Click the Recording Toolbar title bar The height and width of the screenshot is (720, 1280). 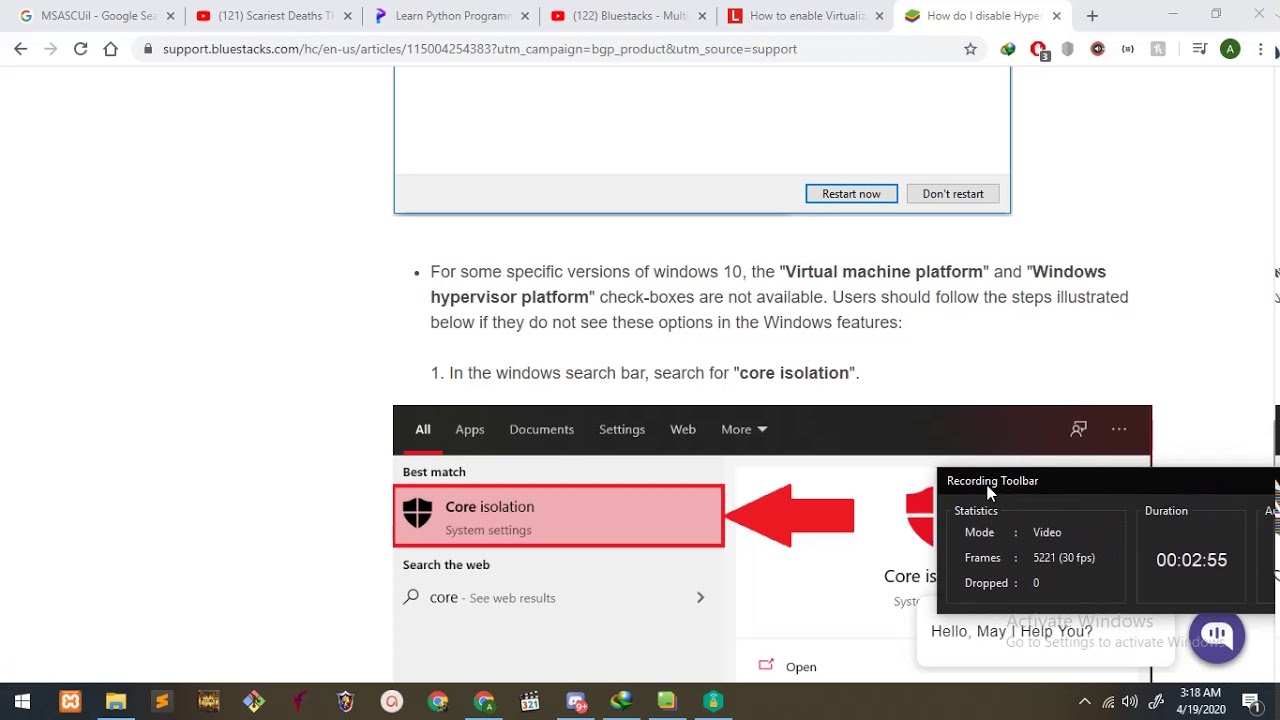click(1105, 481)
